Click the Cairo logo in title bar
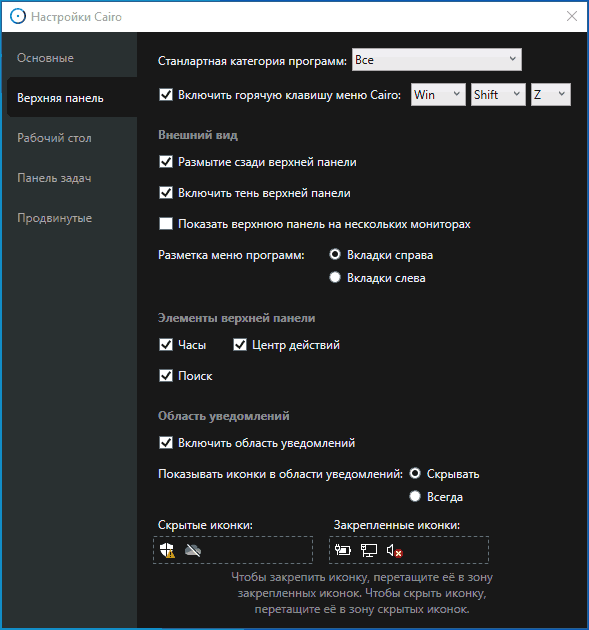This screenshot has width=589, height=630. [18, 16]
